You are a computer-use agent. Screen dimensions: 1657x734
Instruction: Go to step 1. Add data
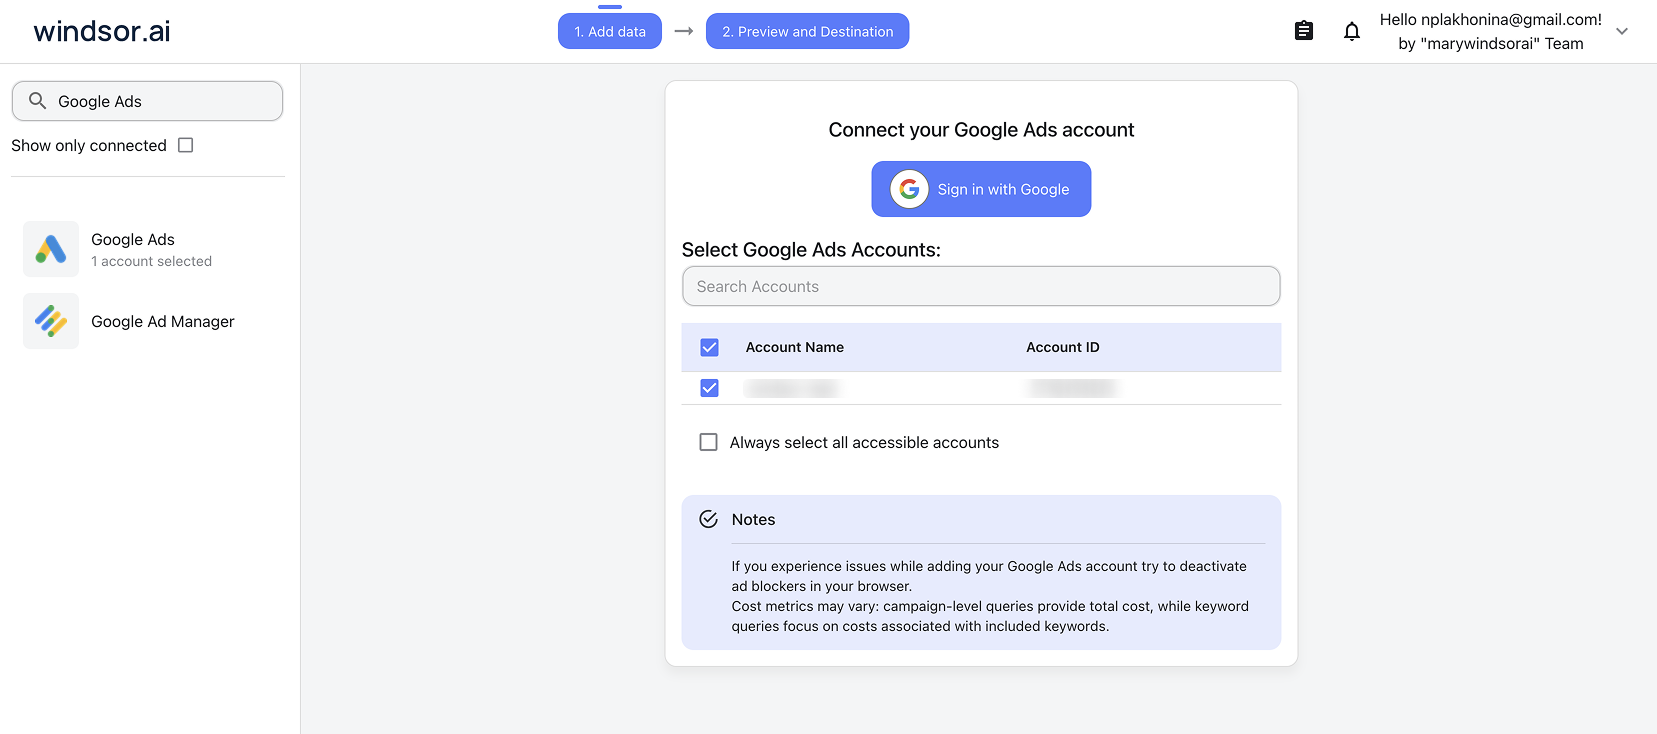pyautogui.click(x=610, y=31)
